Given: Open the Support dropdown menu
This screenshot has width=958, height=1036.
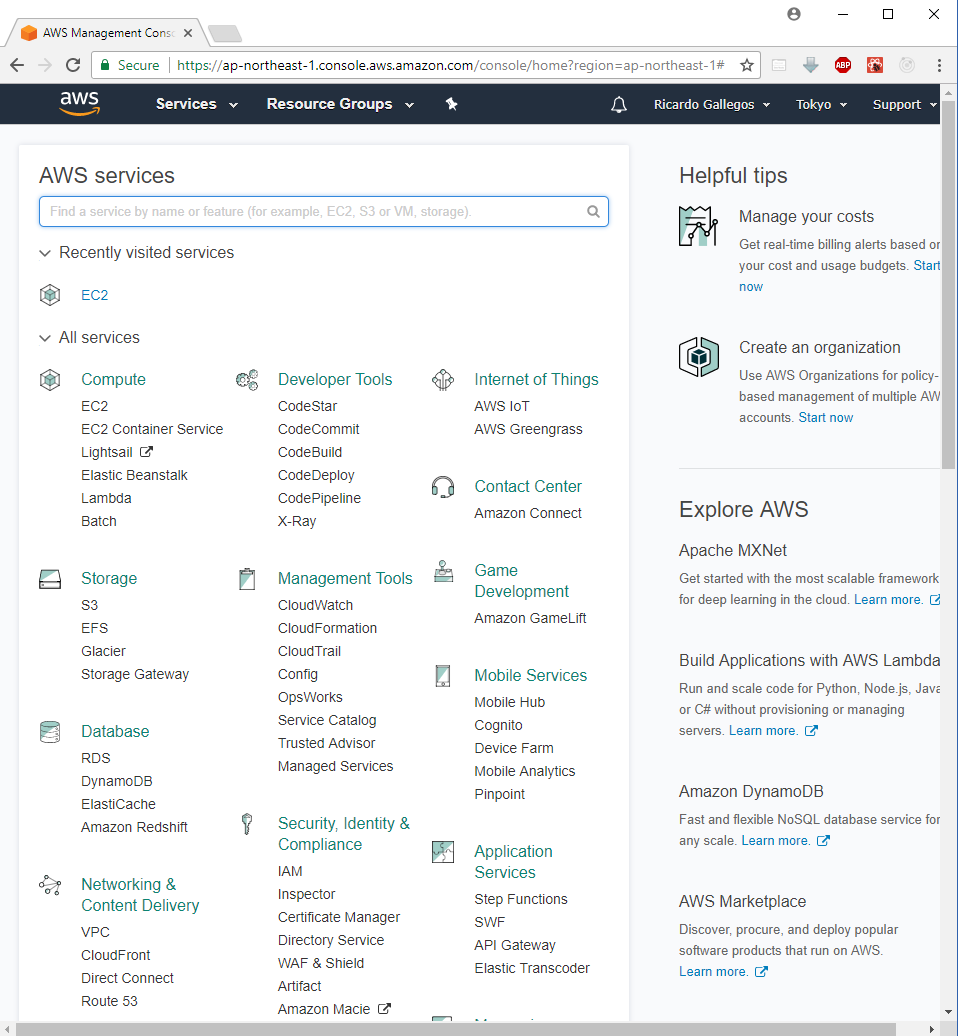Looking at the screenshot, I should tap(904, 104).
